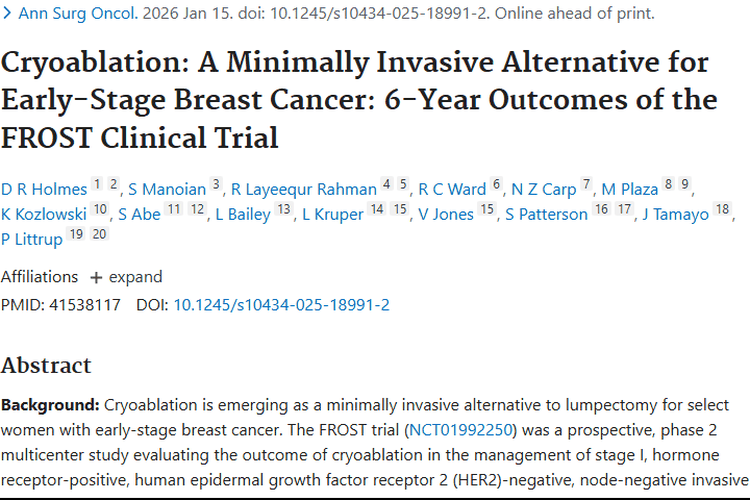750x500 pixels.
Task: Select author S Abe
Action: click(x=139, y=214)
